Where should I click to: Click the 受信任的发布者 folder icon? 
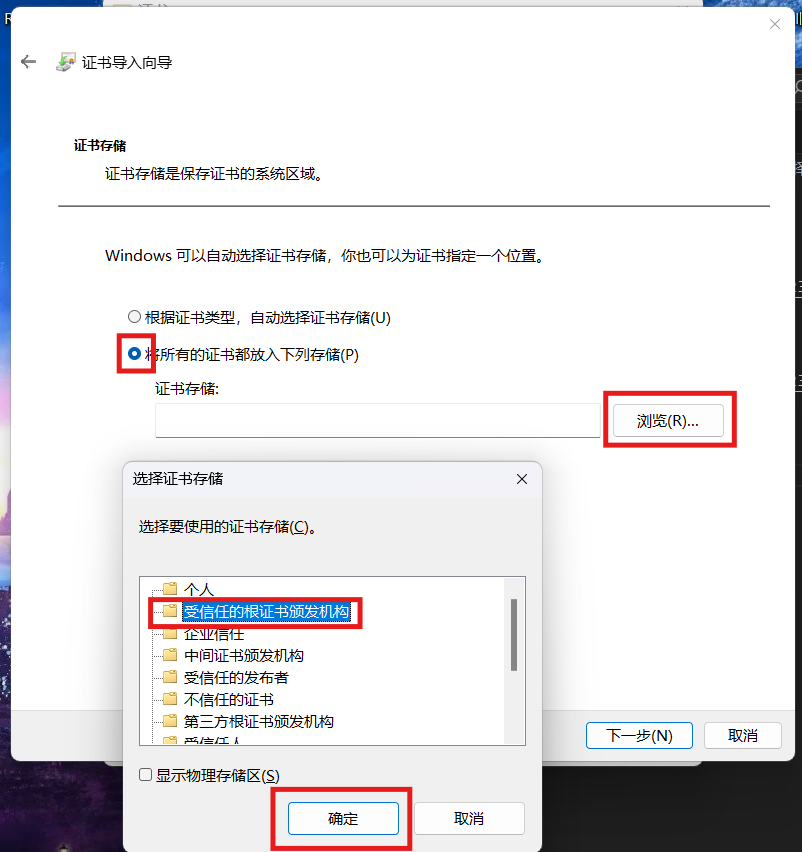(x=170, y=677)
